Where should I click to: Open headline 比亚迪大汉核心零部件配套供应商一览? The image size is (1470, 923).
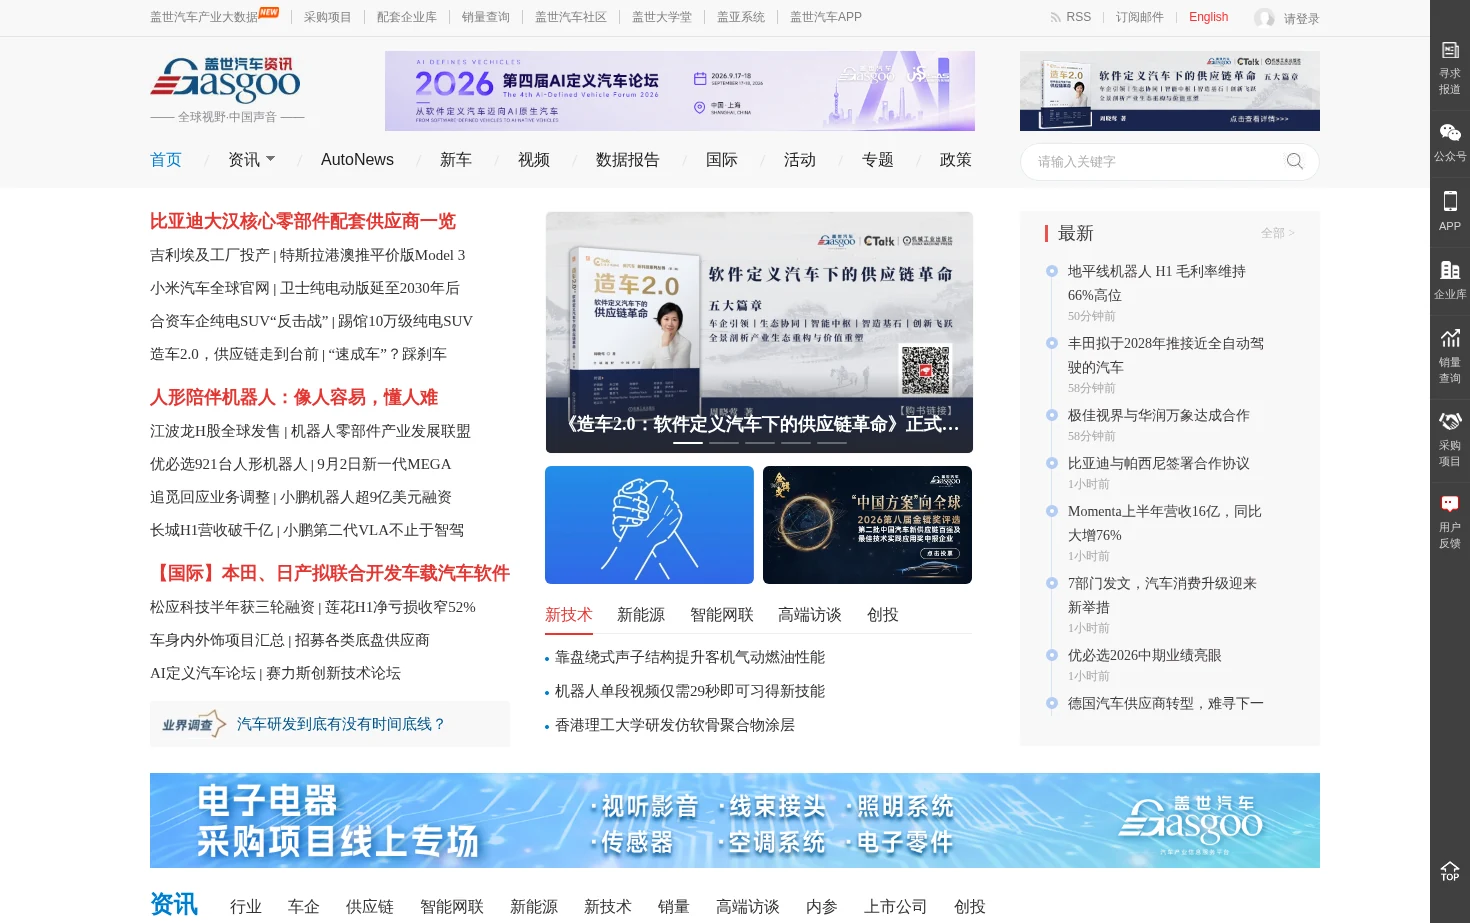point(303,221)
